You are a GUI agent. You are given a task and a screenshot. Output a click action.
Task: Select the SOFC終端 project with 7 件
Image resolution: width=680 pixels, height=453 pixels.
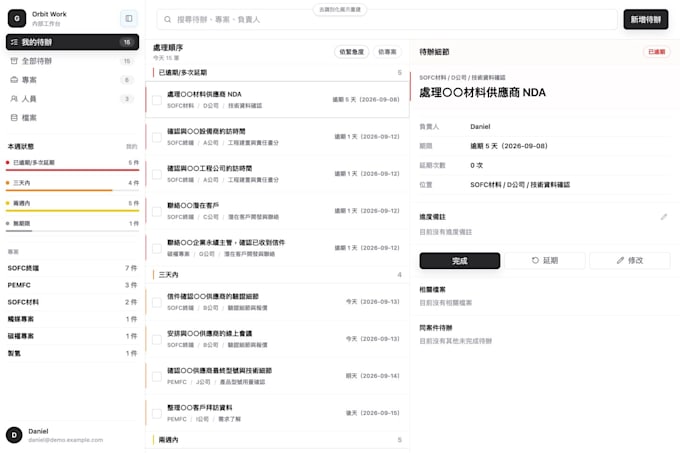72,268
